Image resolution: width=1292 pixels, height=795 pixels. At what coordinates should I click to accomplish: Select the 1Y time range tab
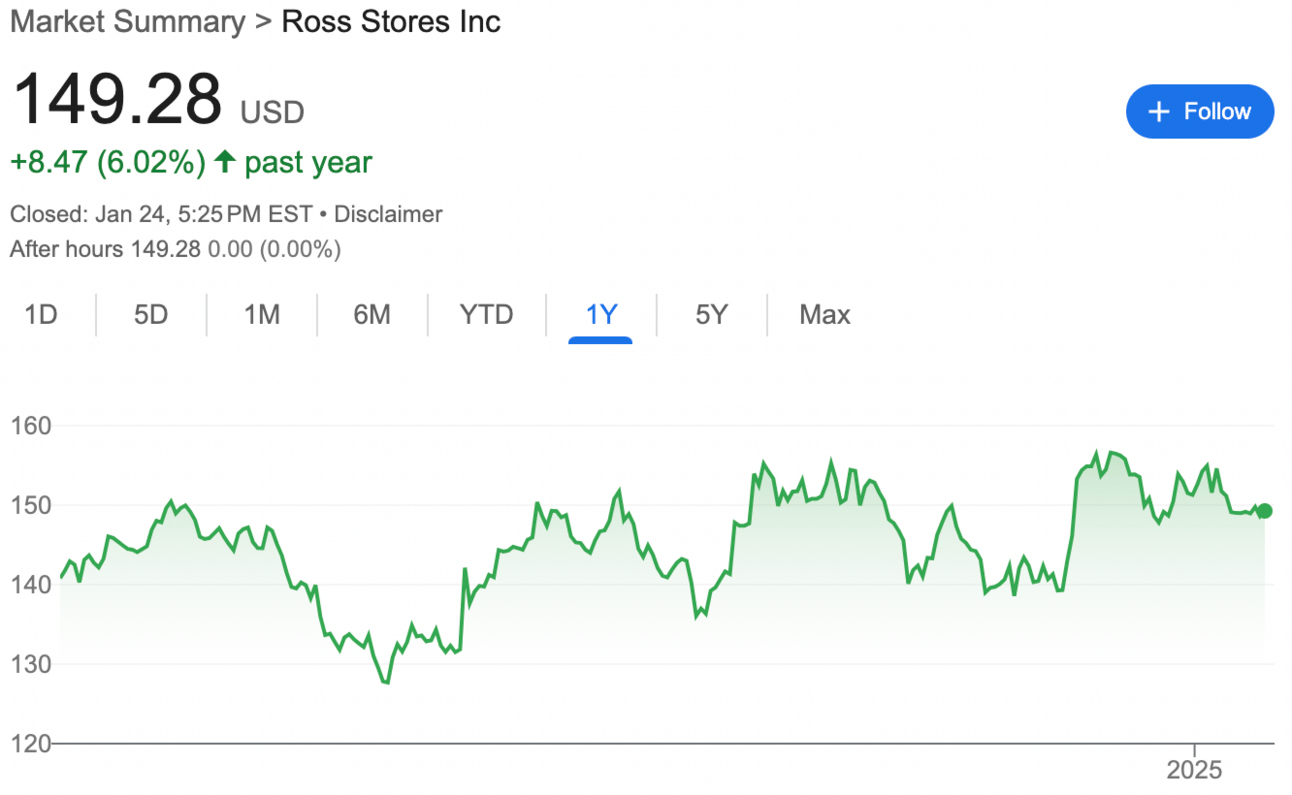(x=601, y=315)
